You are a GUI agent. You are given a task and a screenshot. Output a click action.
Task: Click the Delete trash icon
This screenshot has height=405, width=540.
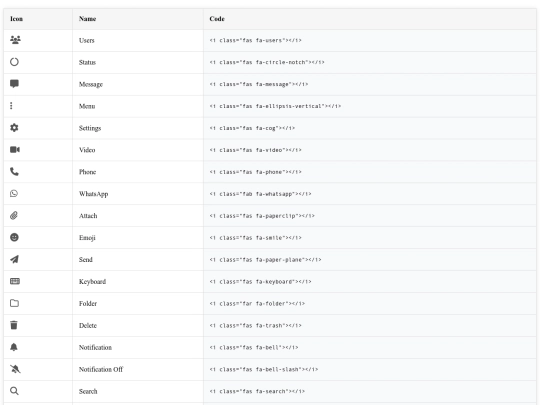coord(14,325)
